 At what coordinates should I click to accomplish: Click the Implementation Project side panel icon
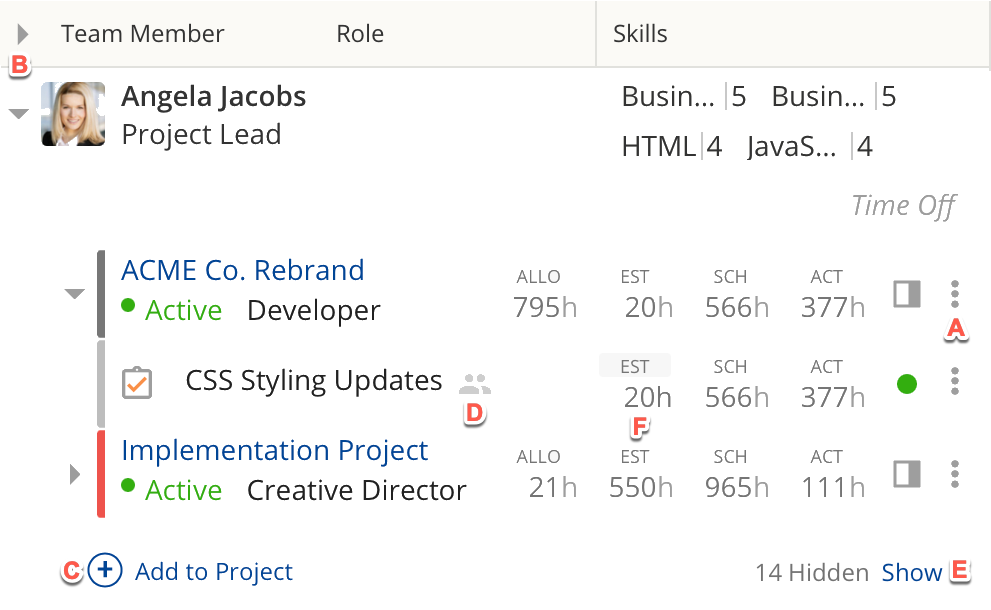point(906,474)
